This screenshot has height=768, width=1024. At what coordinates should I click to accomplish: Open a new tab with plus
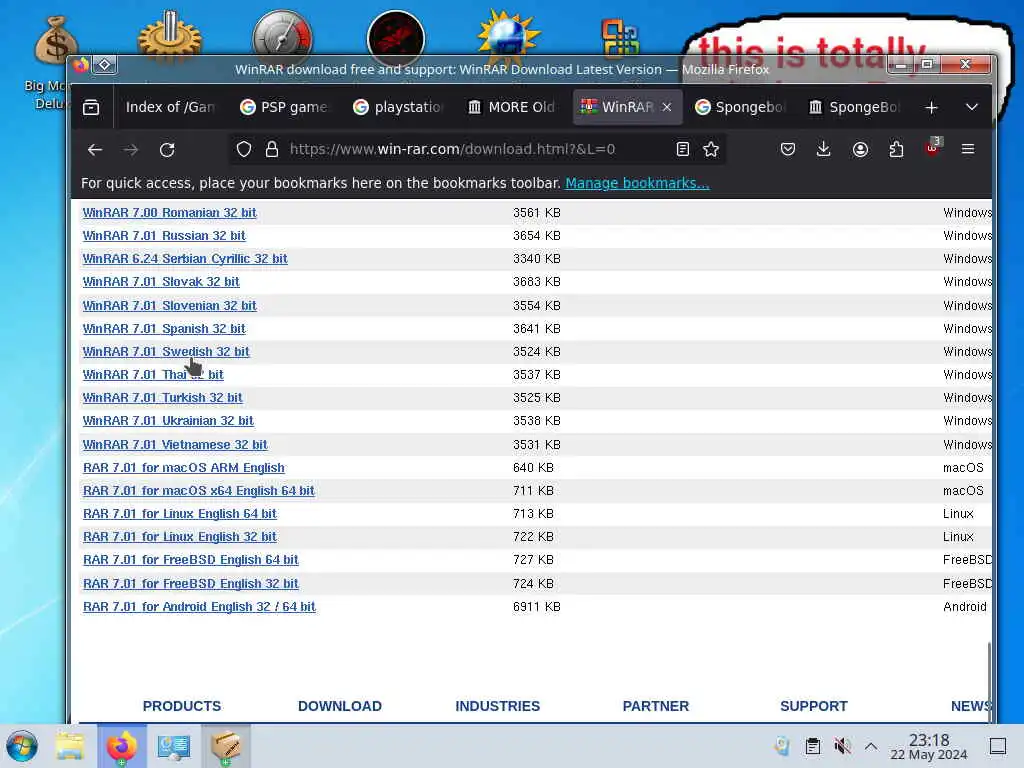click(932, 107)
